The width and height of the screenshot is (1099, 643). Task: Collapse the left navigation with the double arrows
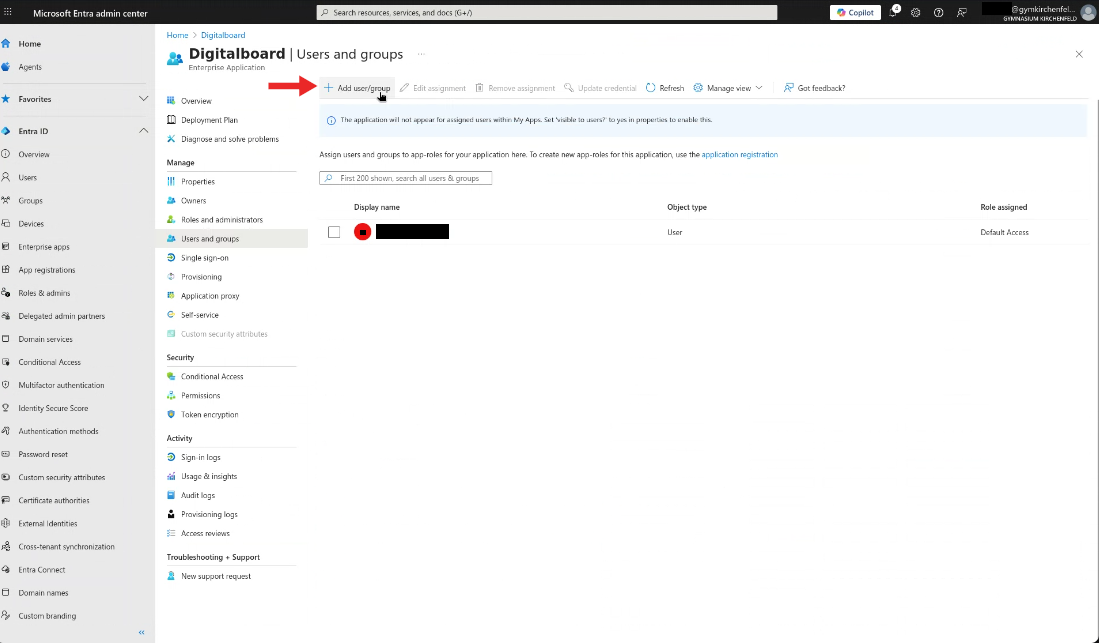140,631
